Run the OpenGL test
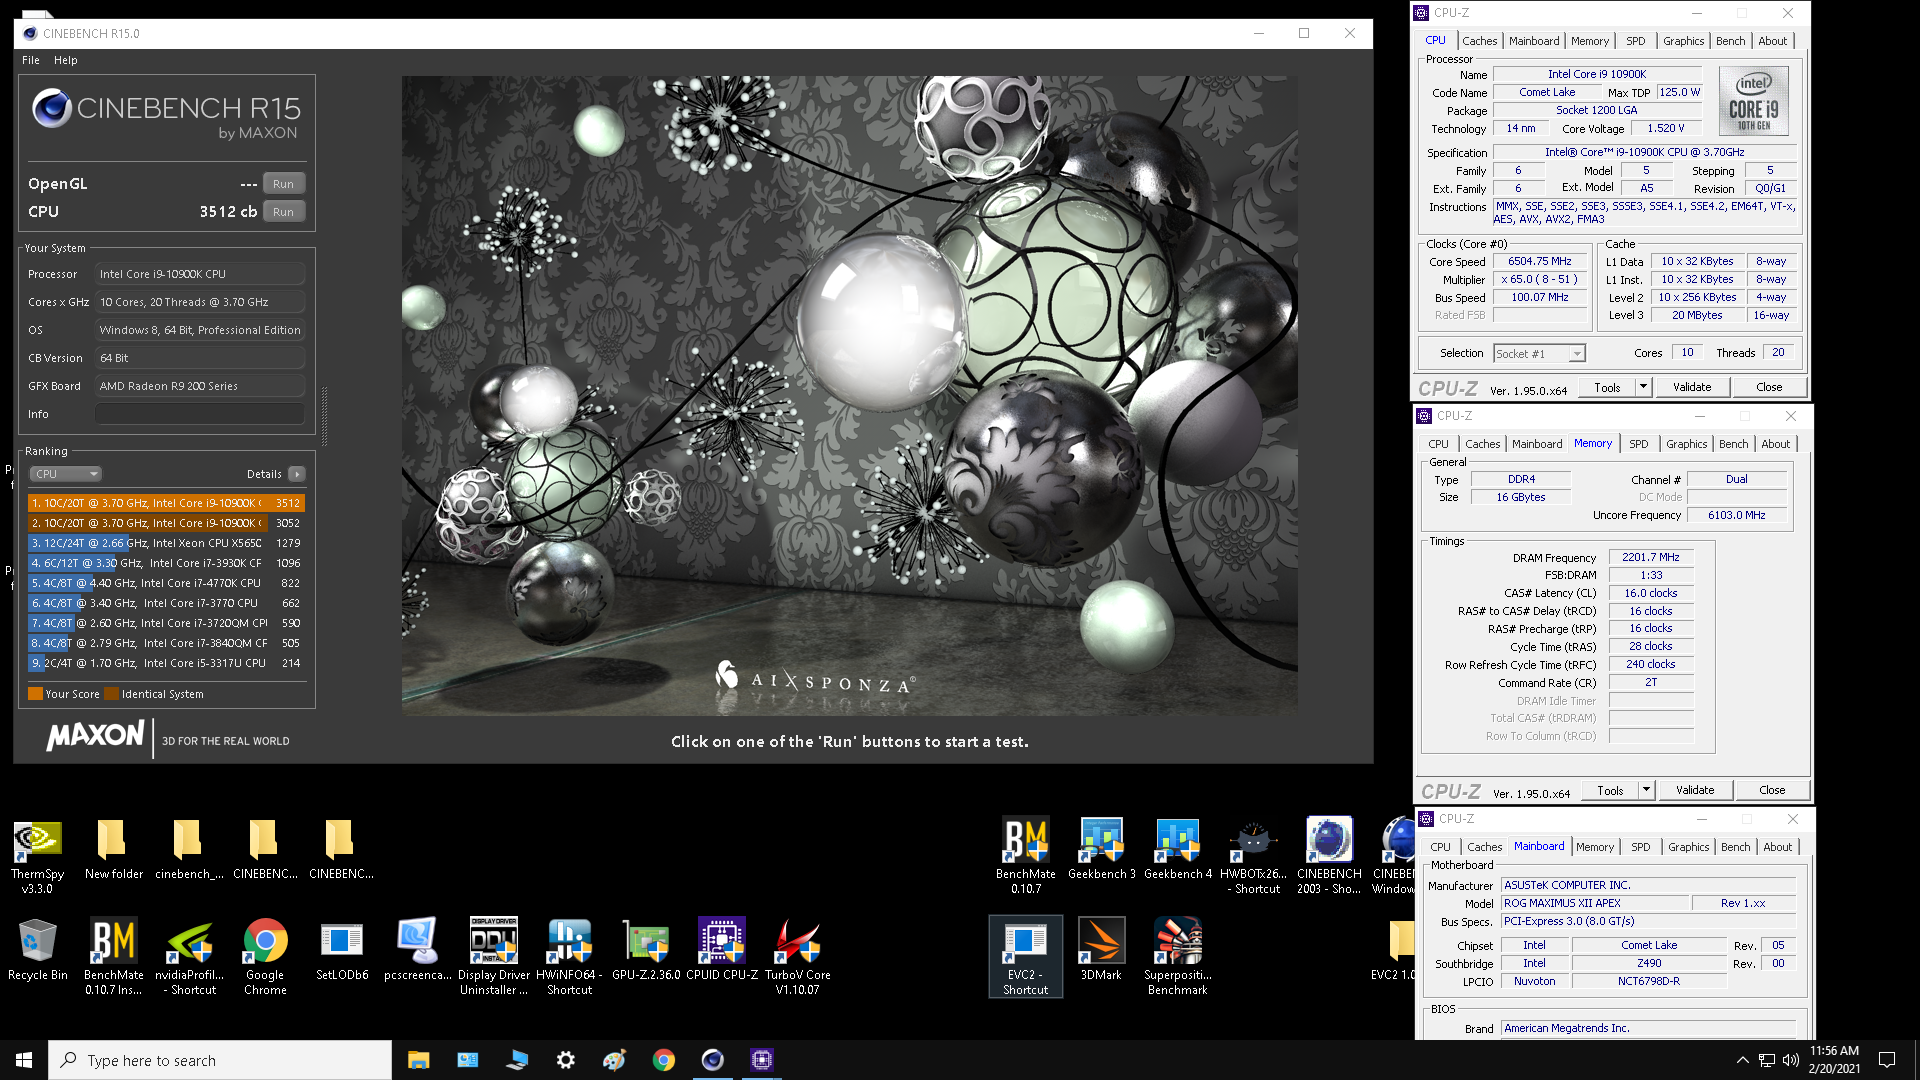1920x1080 pixels. point(283,184)
